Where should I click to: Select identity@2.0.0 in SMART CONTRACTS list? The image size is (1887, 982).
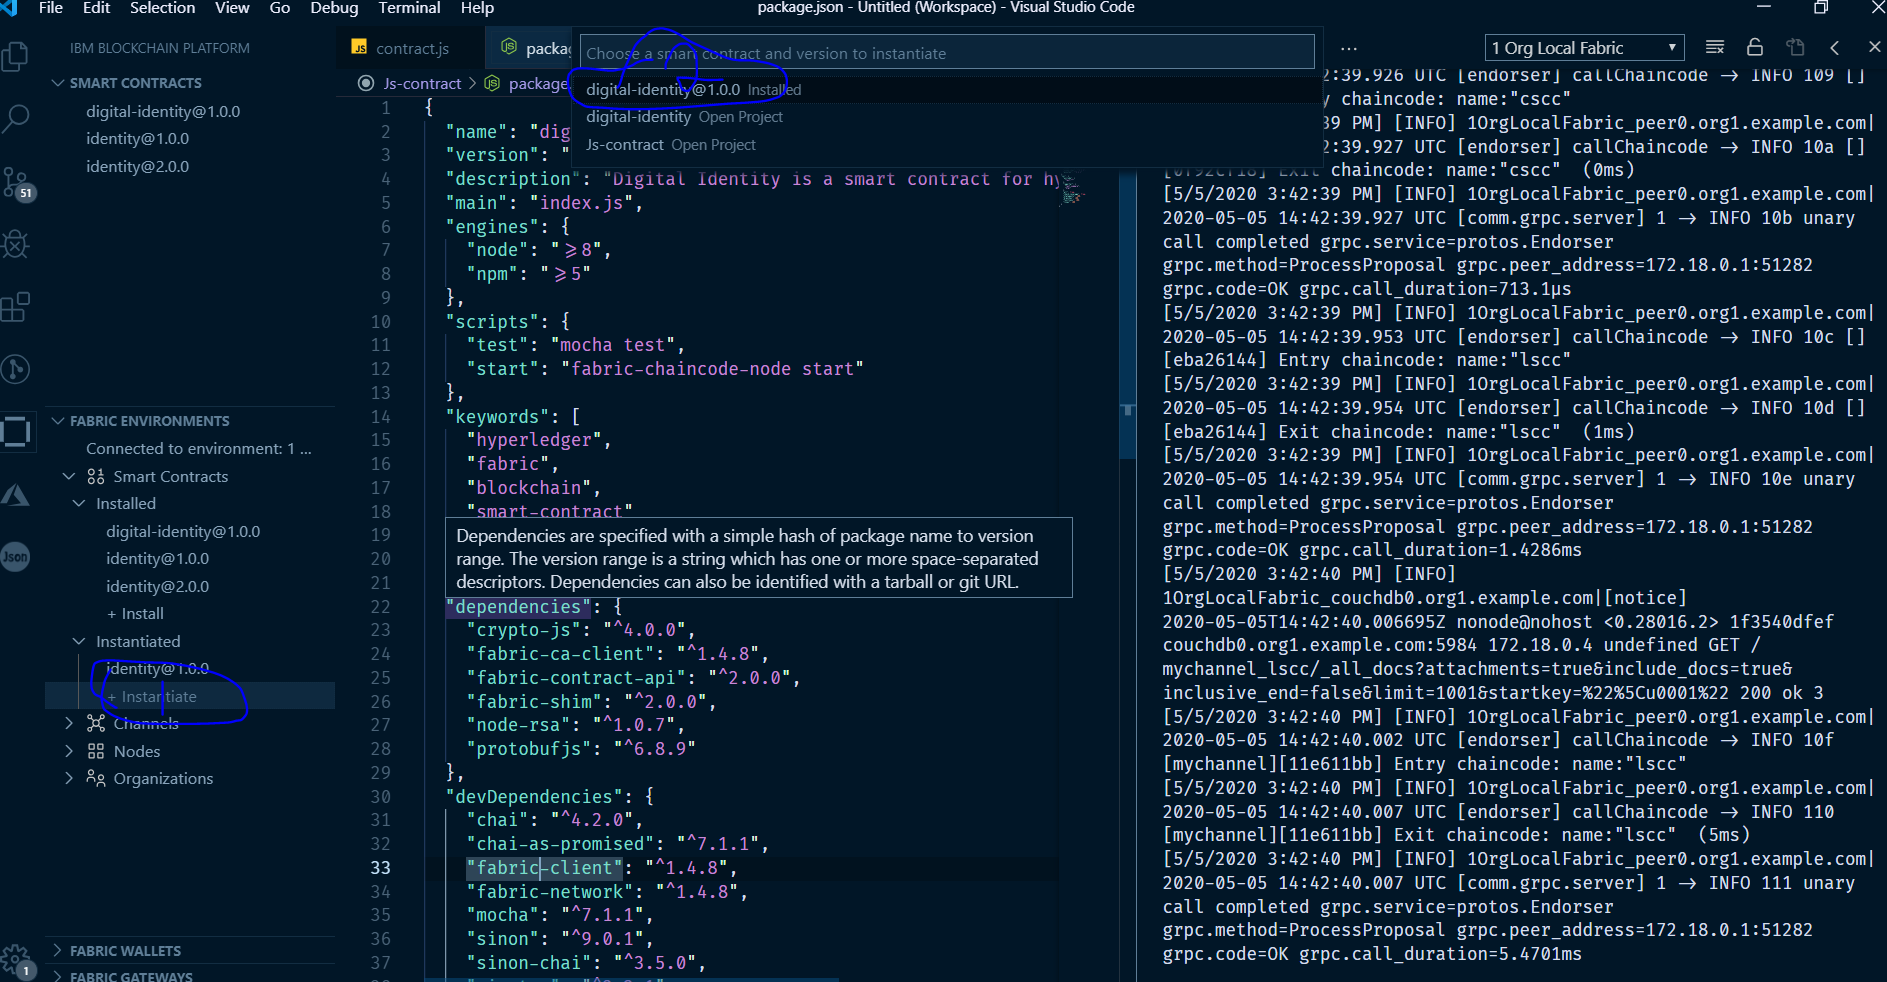coord(137,166)
